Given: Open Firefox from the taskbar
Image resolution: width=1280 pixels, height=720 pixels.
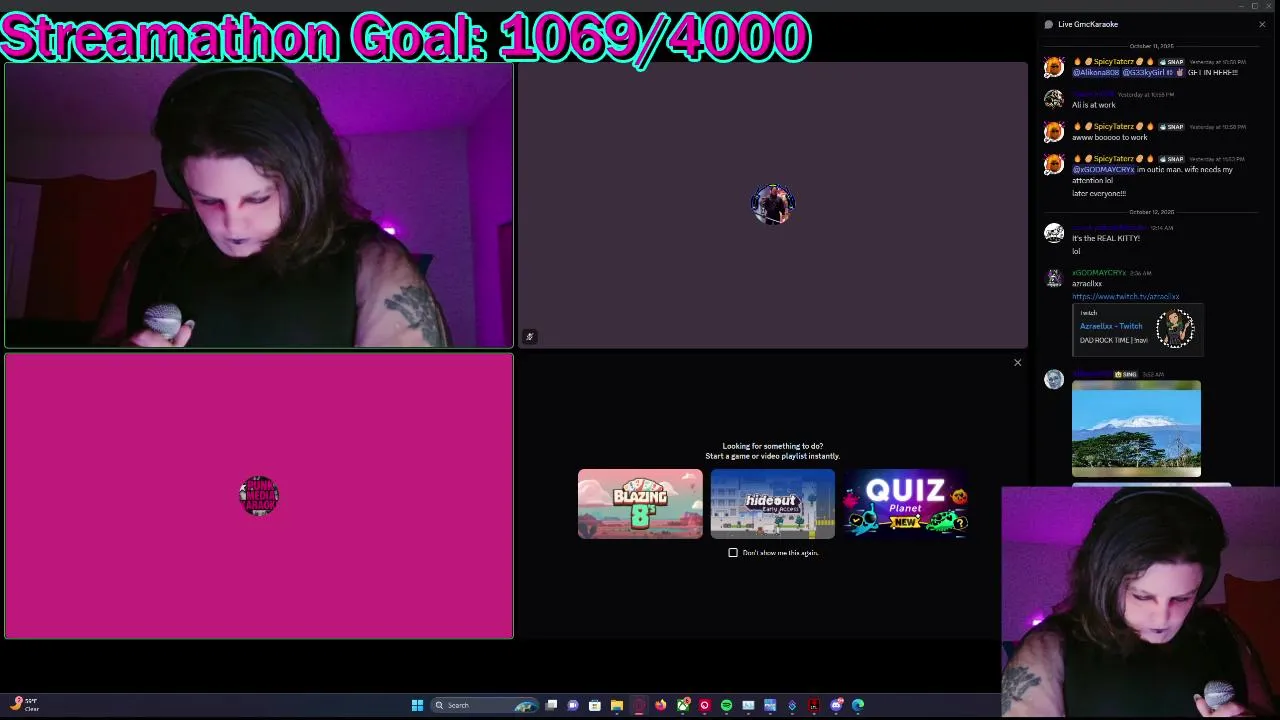Looking at the screenshot, I should tap(661, 705).
